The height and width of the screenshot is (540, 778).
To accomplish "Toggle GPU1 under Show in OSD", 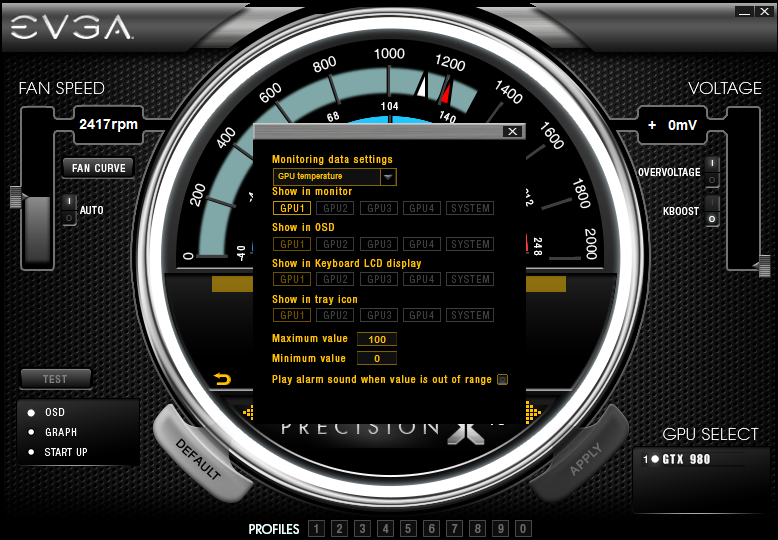I will point(292,244).
